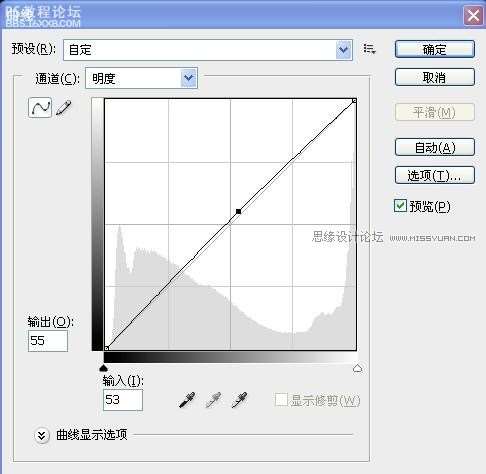Viewport: 486px width, 474px height.
Task: Click the 输出 output value field
Action: click(48, 341)
